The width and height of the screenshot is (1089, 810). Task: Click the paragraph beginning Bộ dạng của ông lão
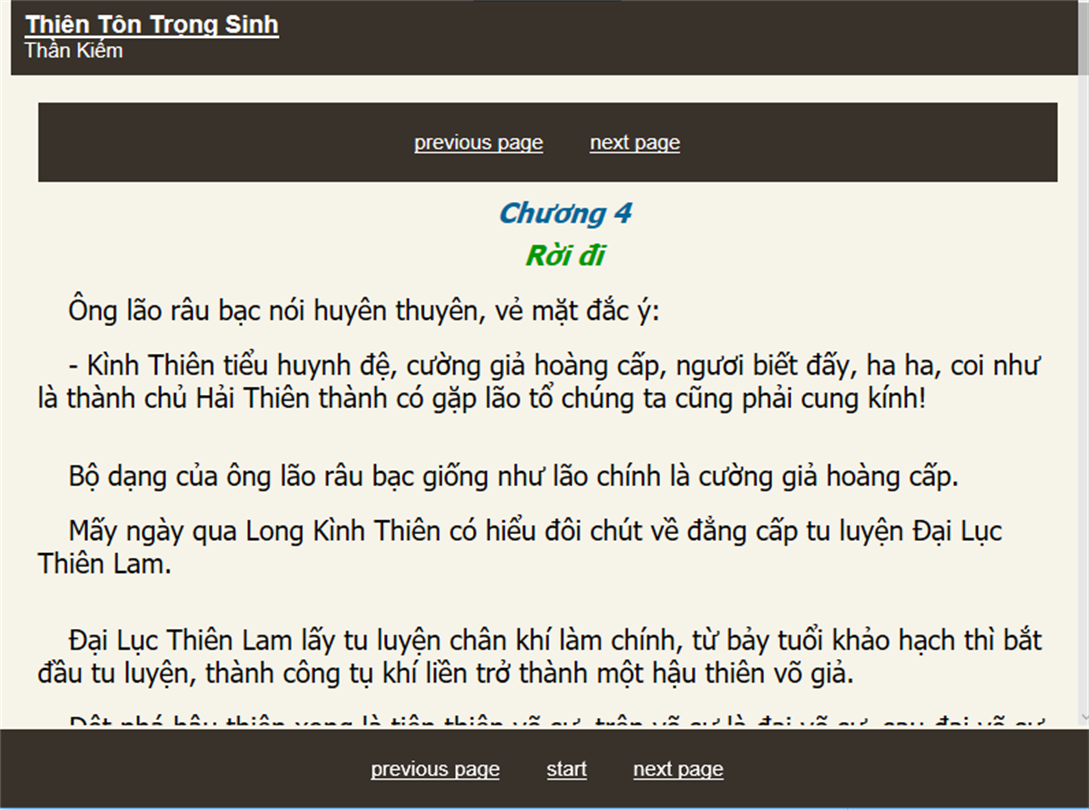pyautogui.click(x=513, y=476)
